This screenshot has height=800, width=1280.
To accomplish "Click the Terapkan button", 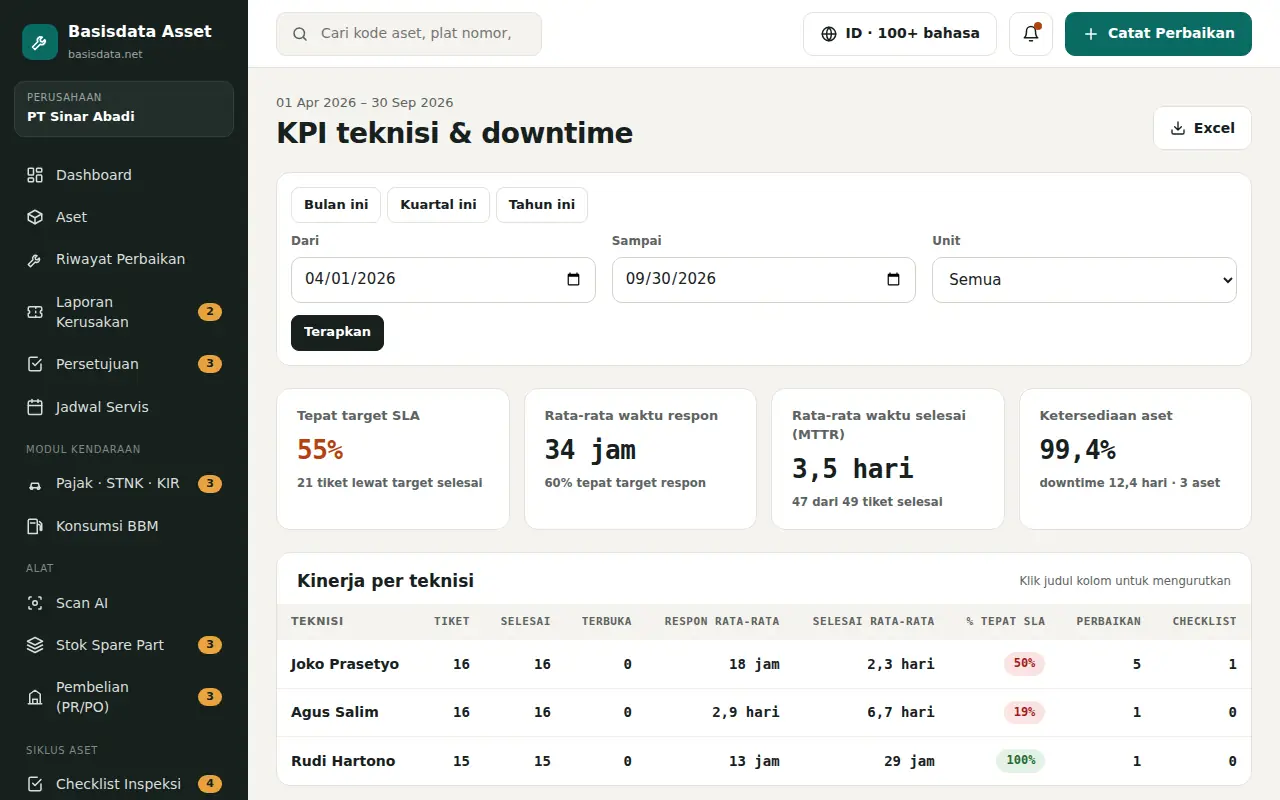I will coord(337,333).
